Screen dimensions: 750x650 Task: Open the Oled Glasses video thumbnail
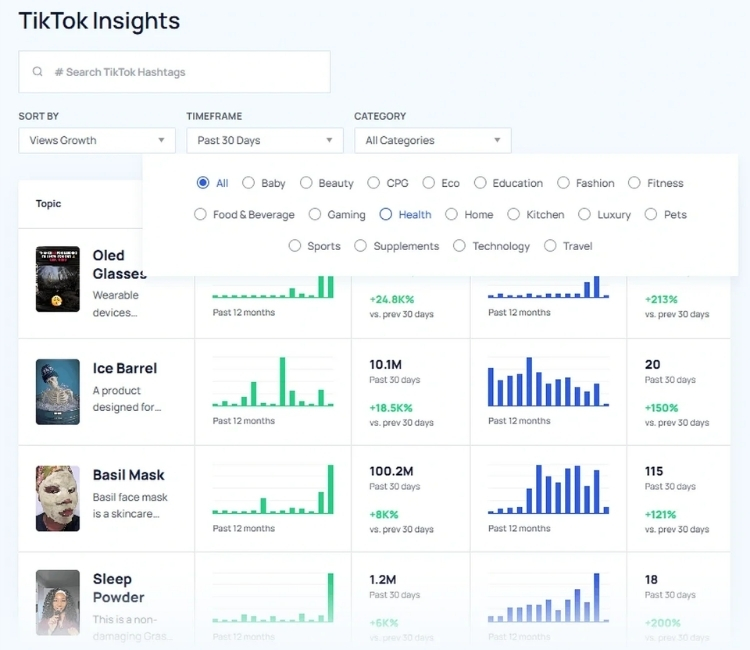pyautogui.click(x=58, y=279)
